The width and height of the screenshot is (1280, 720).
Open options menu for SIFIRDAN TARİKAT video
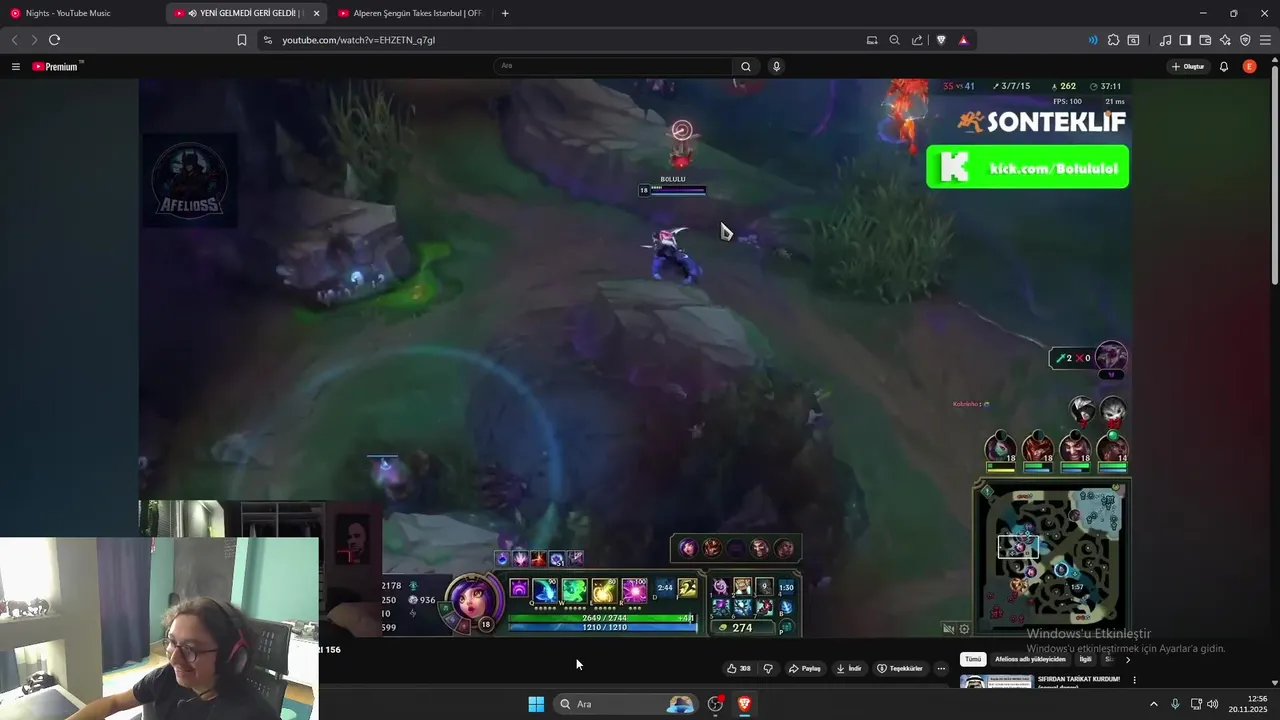point(1134,680)
